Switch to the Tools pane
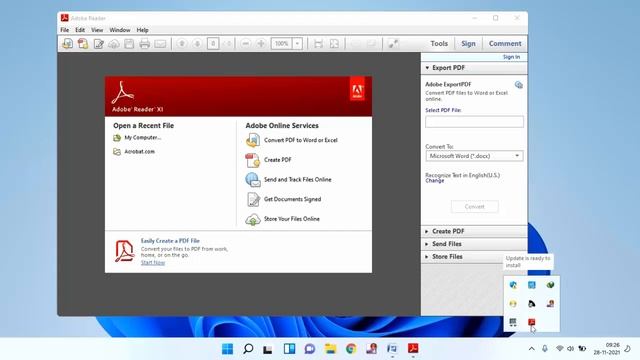This screenshot has height=360, width=640. point(439,43)
